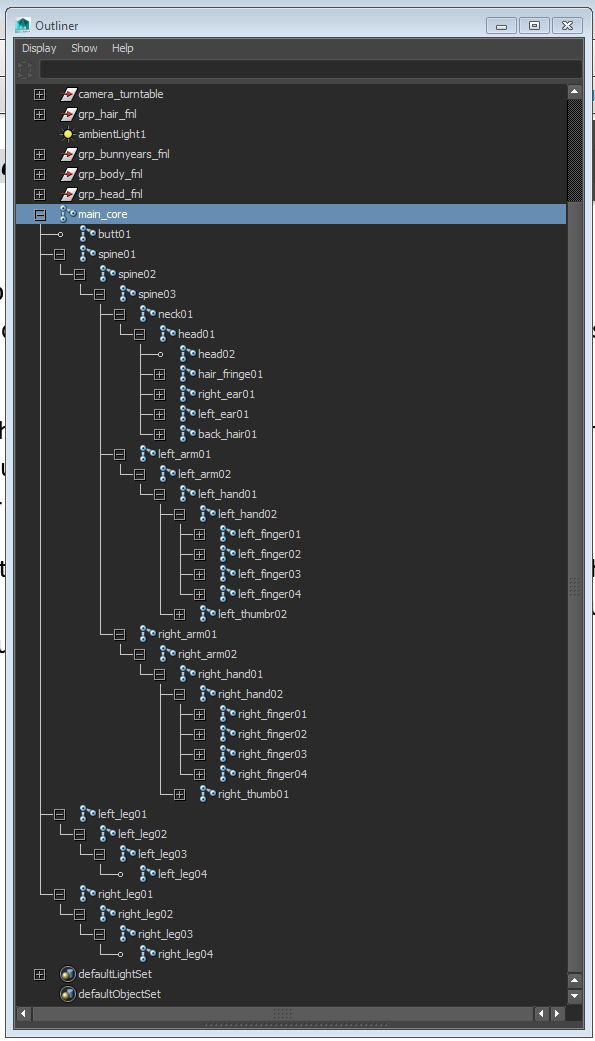The height and width of the screenshot is (1041, 595).
Task: Select the left_finger04 joint
Action: tap(270, 594)
